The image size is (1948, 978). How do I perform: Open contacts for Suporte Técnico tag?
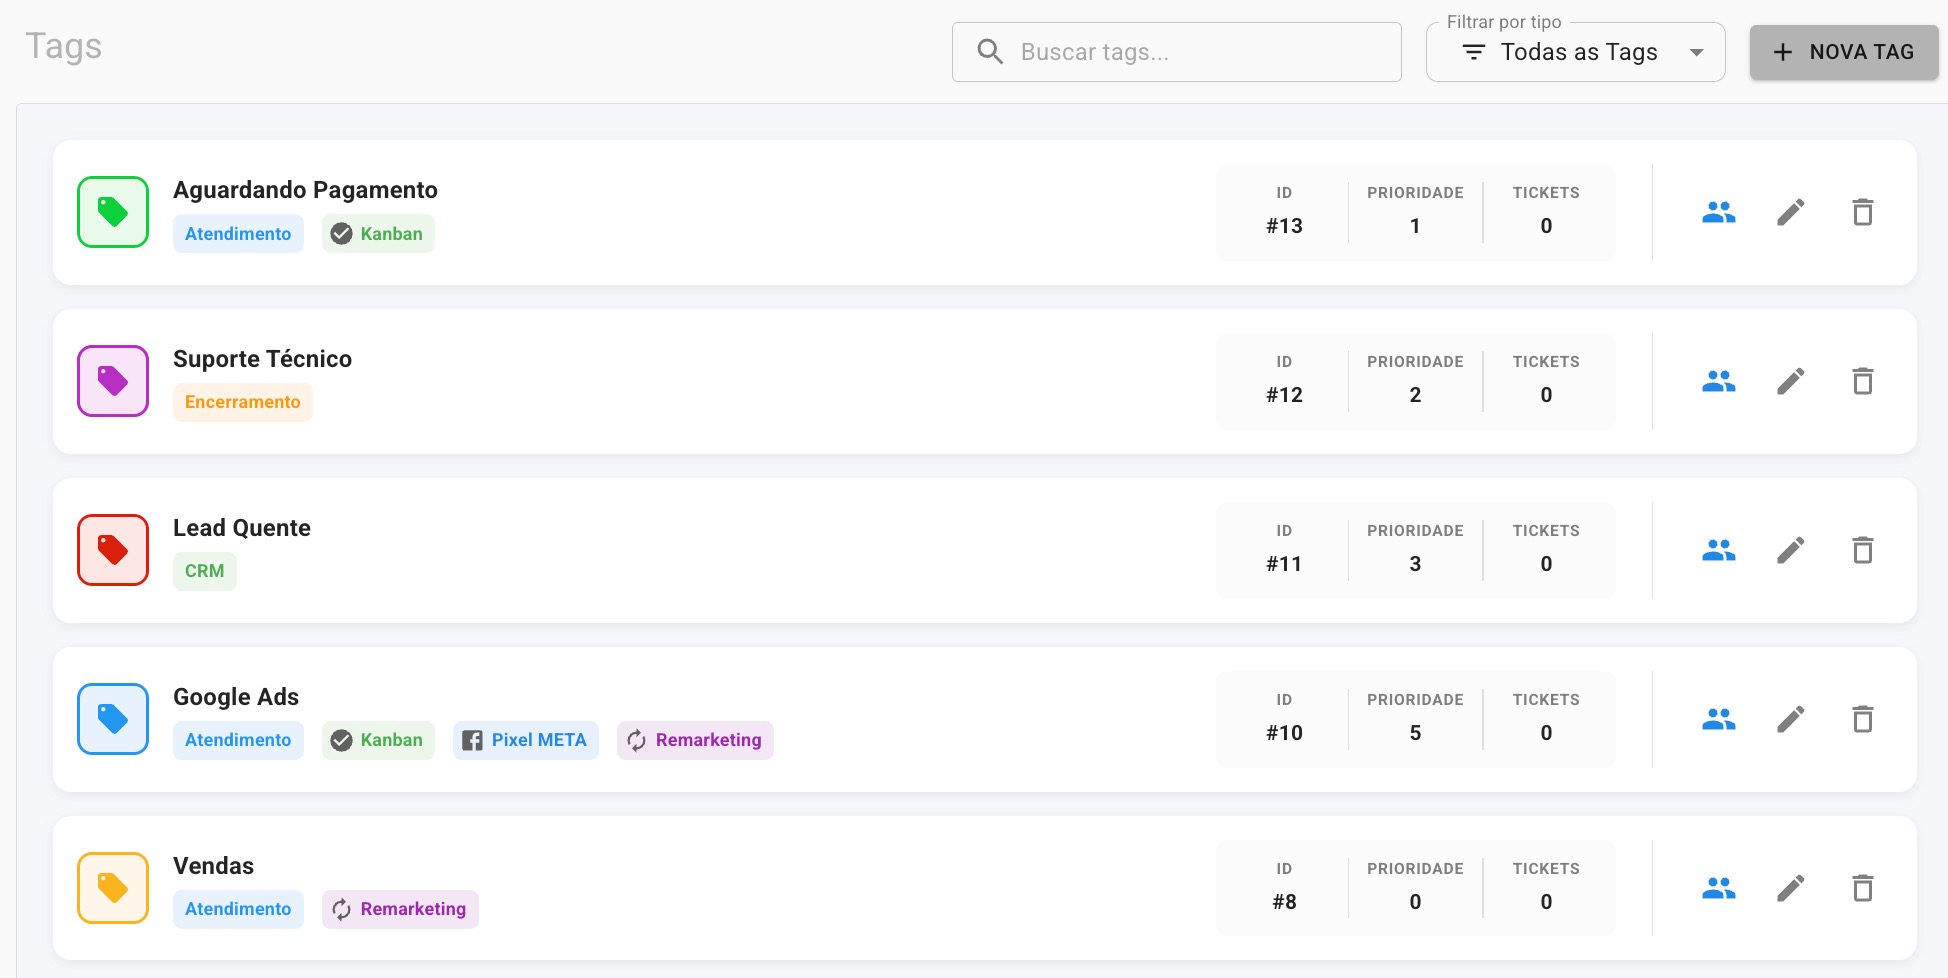tap(1718, 381)
